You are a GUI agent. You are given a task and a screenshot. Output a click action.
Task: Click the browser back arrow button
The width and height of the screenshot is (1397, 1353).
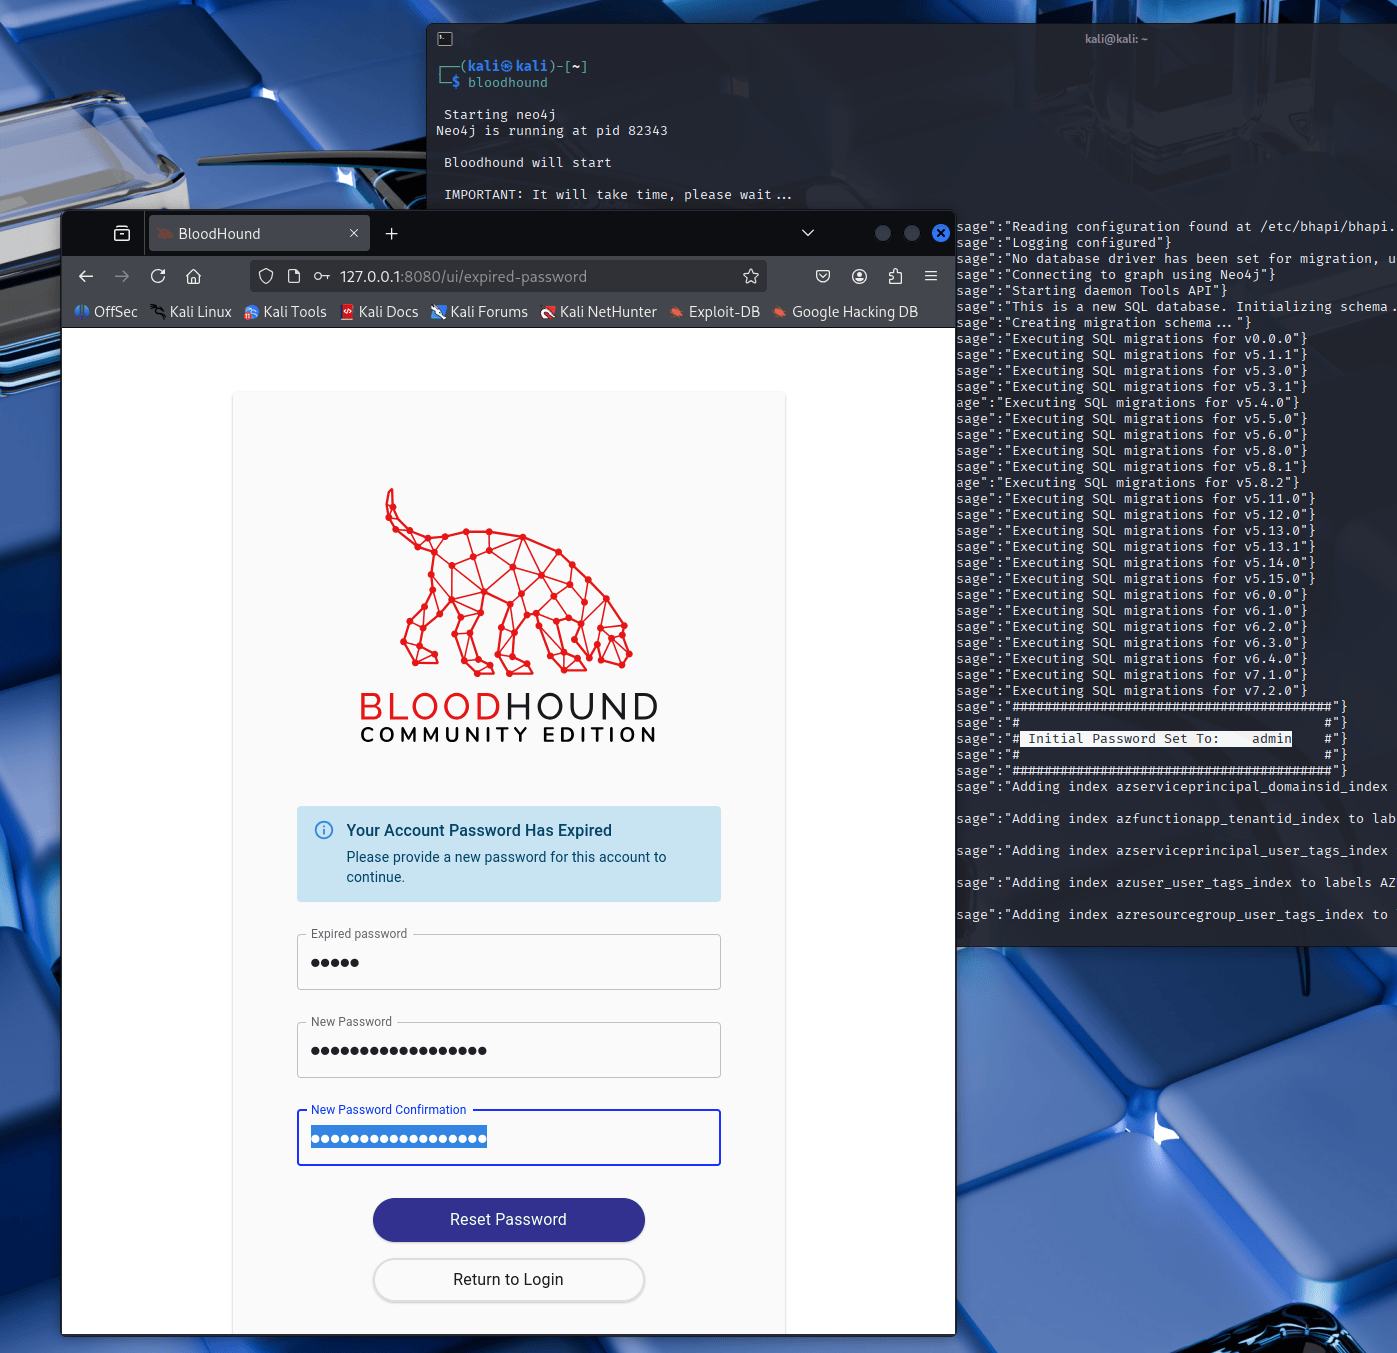click(x=86, y=277)
